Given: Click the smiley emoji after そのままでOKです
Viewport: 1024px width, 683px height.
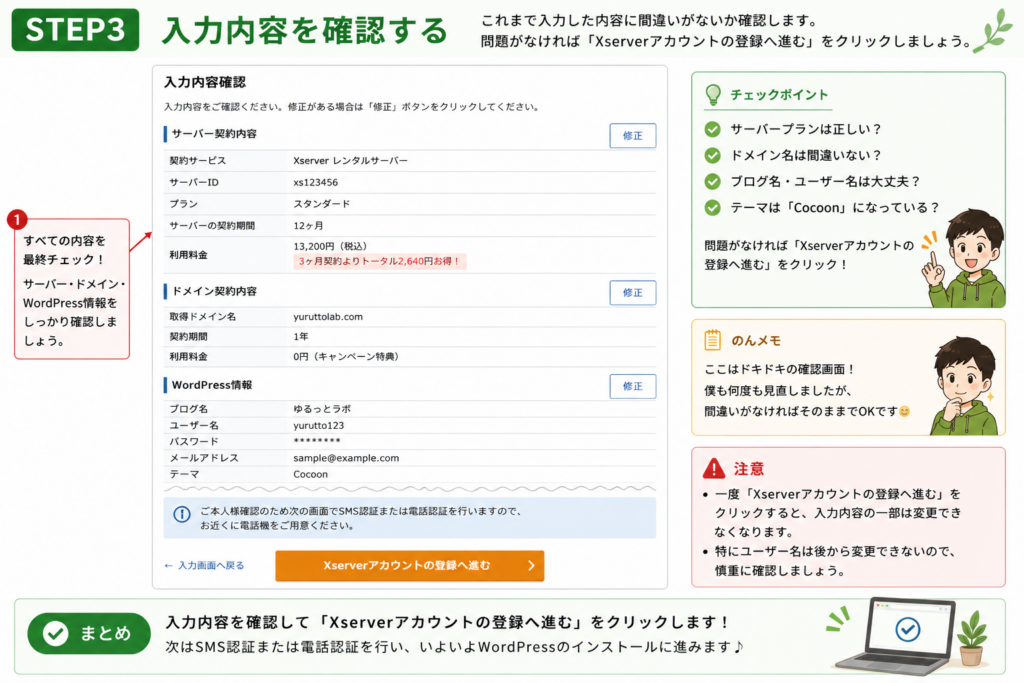Looking at the screenshot, I should pos(904,411).
